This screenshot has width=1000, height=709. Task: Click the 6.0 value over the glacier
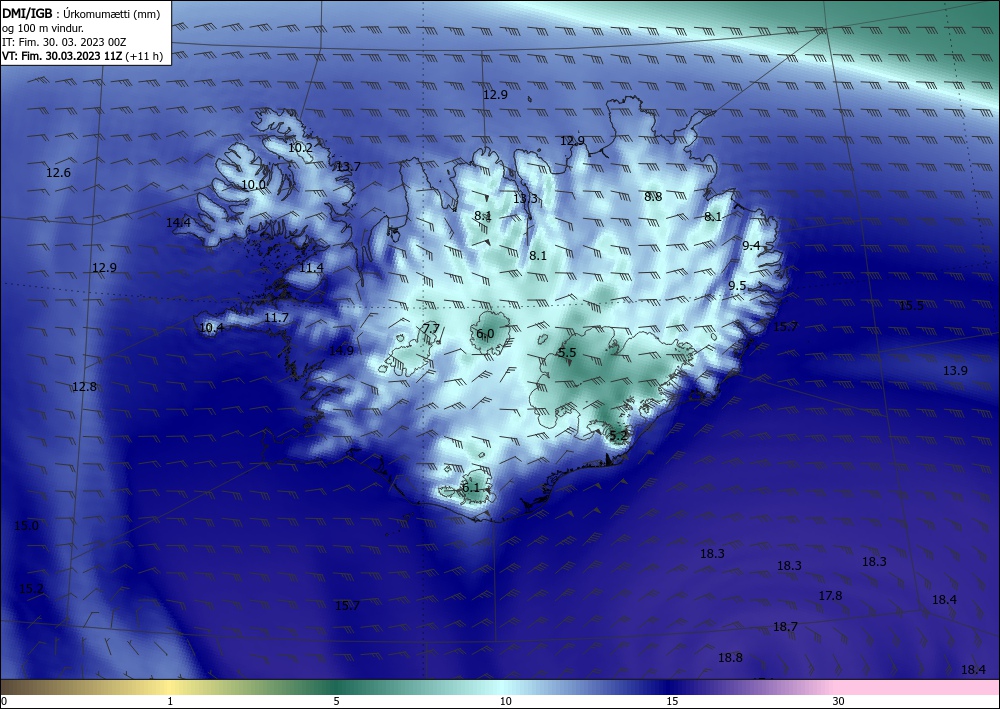coord(485,334)
